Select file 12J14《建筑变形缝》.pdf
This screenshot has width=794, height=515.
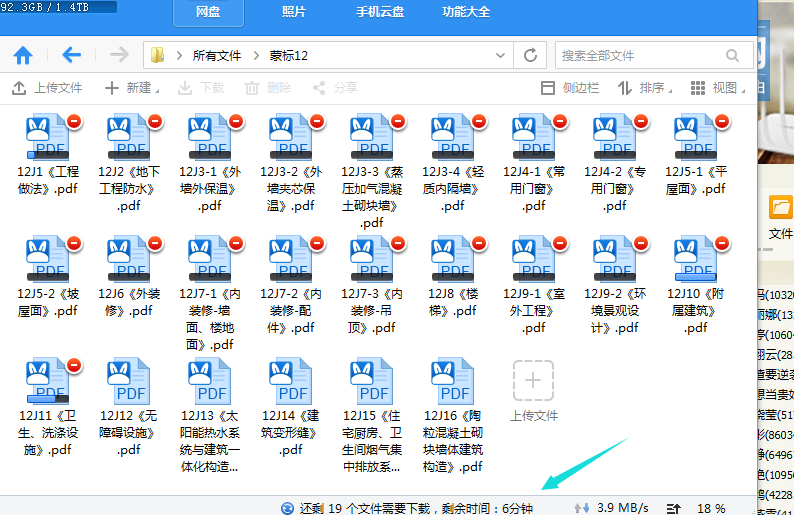coord(291,407)
